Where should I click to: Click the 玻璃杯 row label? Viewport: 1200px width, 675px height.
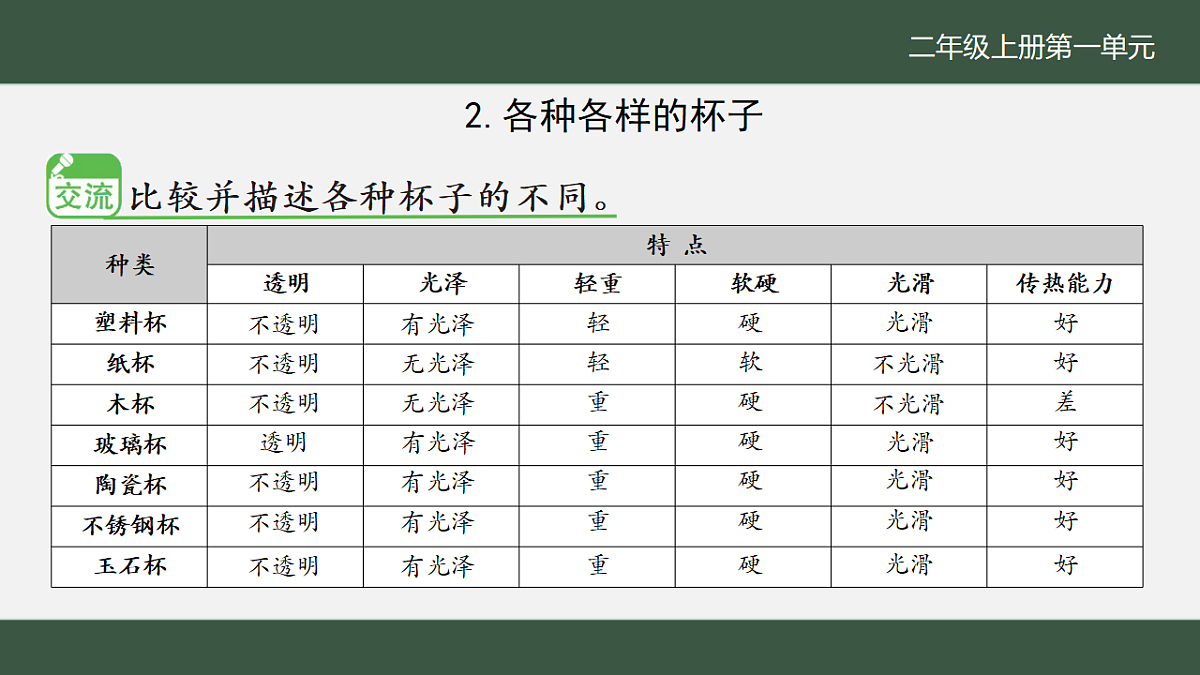coord(126,443)
